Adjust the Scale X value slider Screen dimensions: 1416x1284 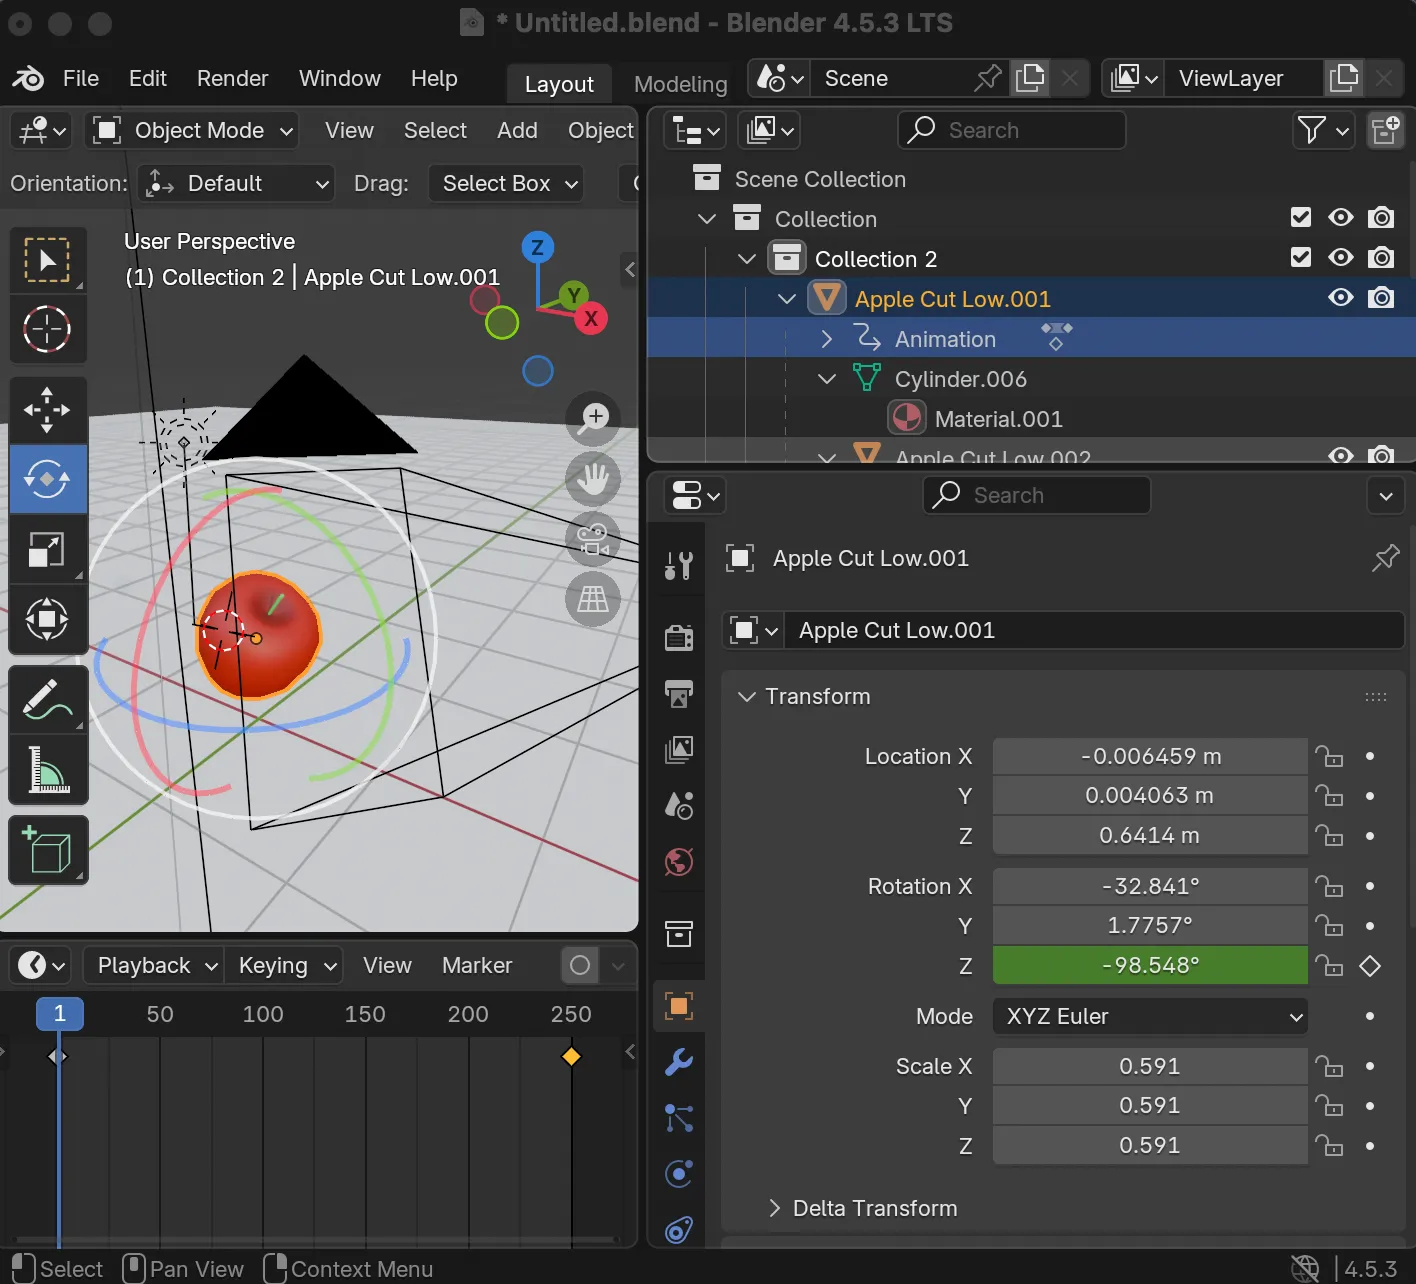[x=1149, y=1066]
